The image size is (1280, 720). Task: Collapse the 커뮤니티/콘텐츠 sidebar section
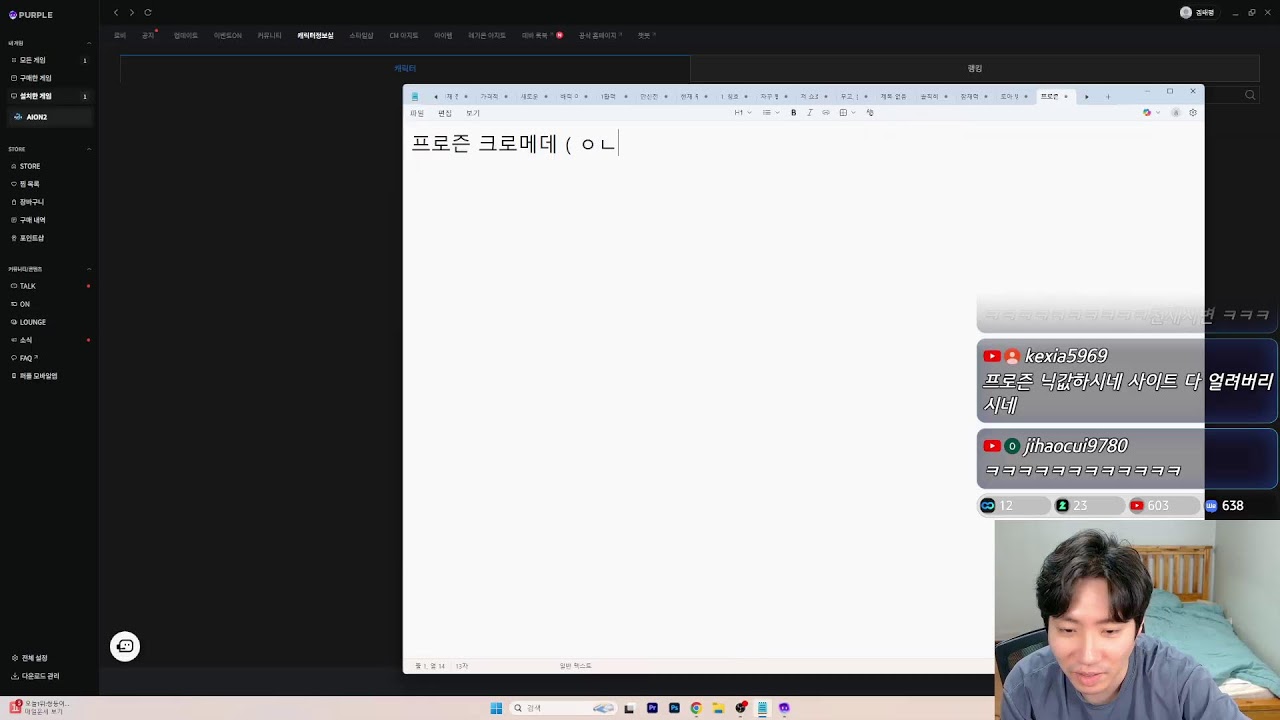pos(89,269)
